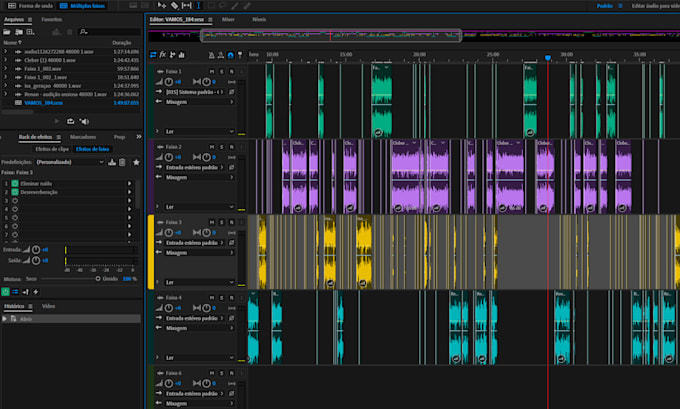The height and width of the screenshot is (409, 680).
Task: Expand the Faixa 1_002.wav file entry
Action: 5,69
